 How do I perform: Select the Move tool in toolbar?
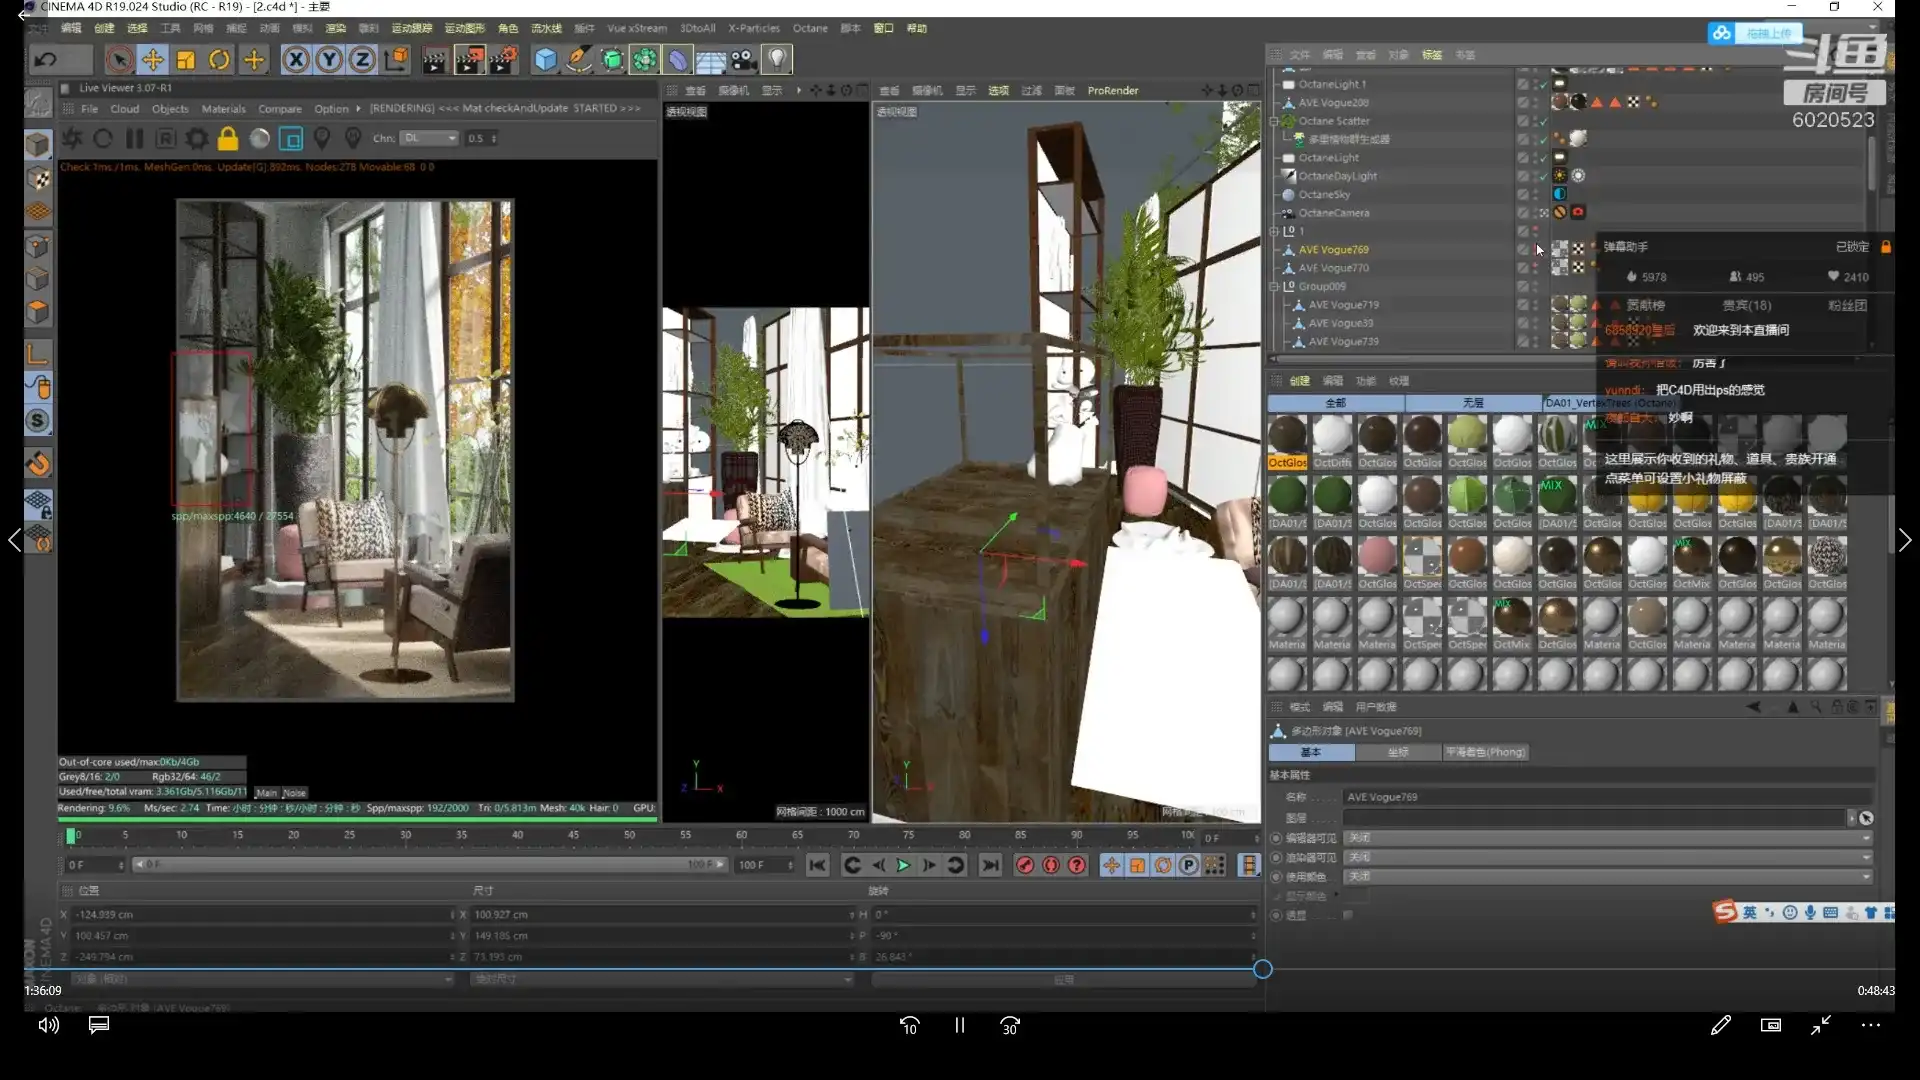coord(152,60)
